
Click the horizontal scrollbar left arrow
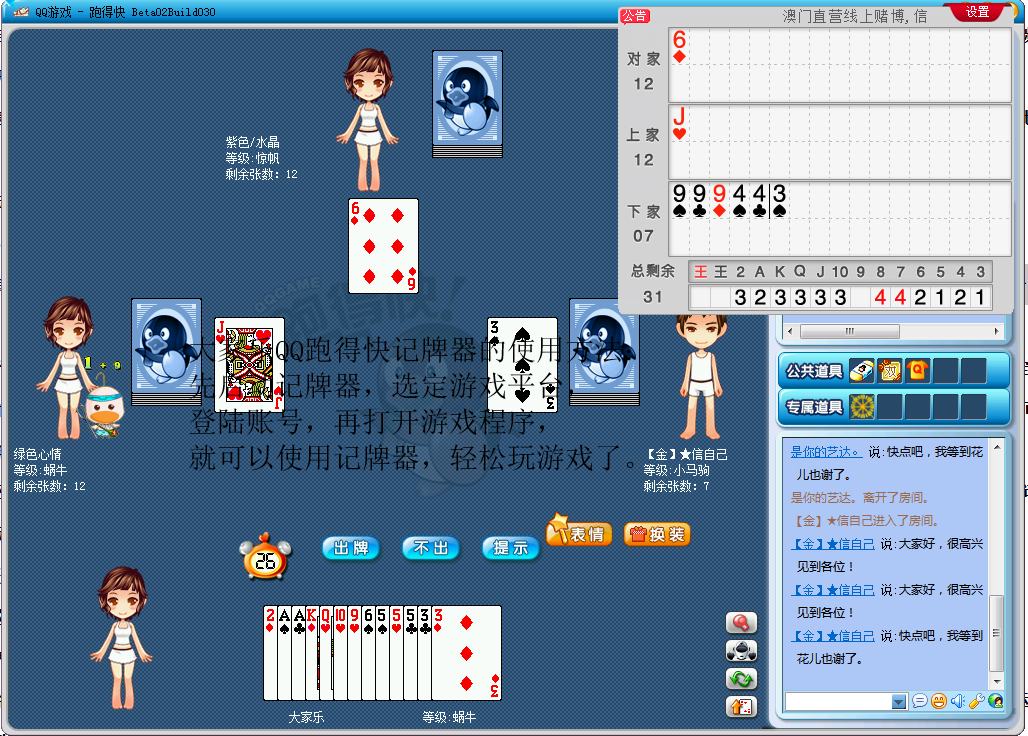click(790, 332)
